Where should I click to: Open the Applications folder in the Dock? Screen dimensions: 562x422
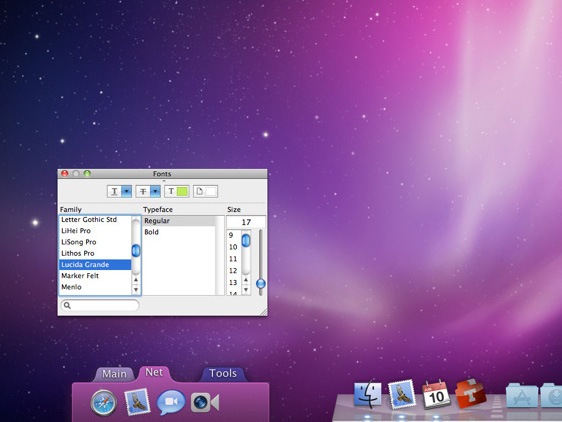coord(521,395)
